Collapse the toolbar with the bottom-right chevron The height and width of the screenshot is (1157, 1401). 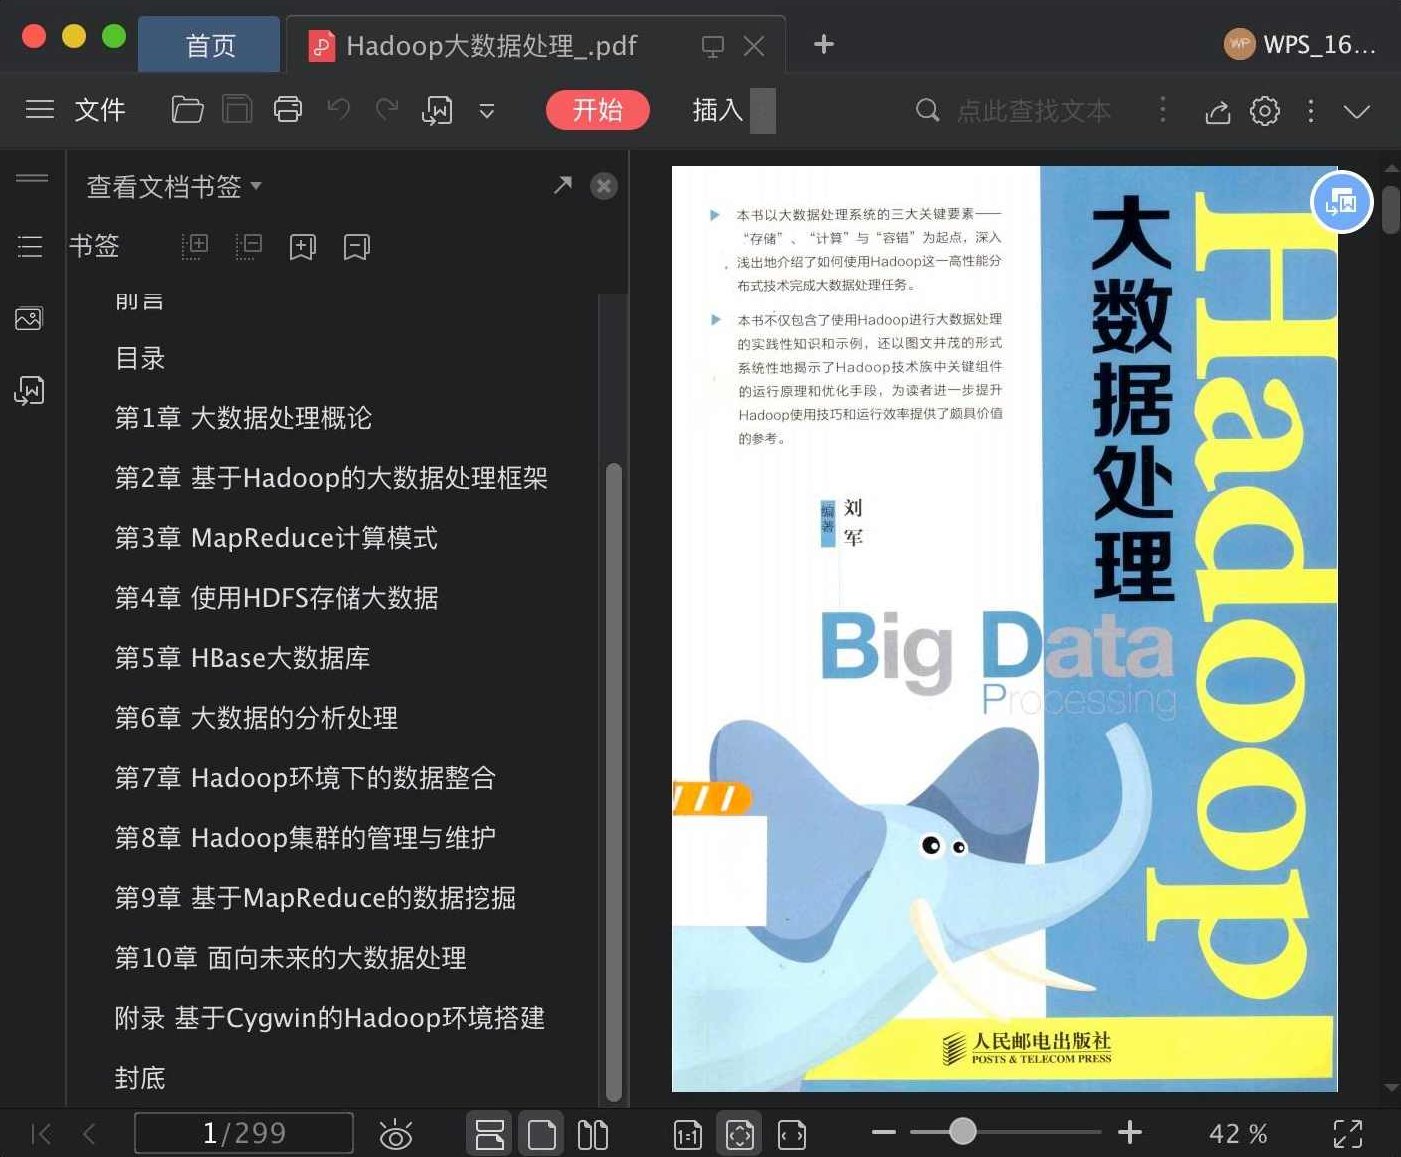point(1357,111)
